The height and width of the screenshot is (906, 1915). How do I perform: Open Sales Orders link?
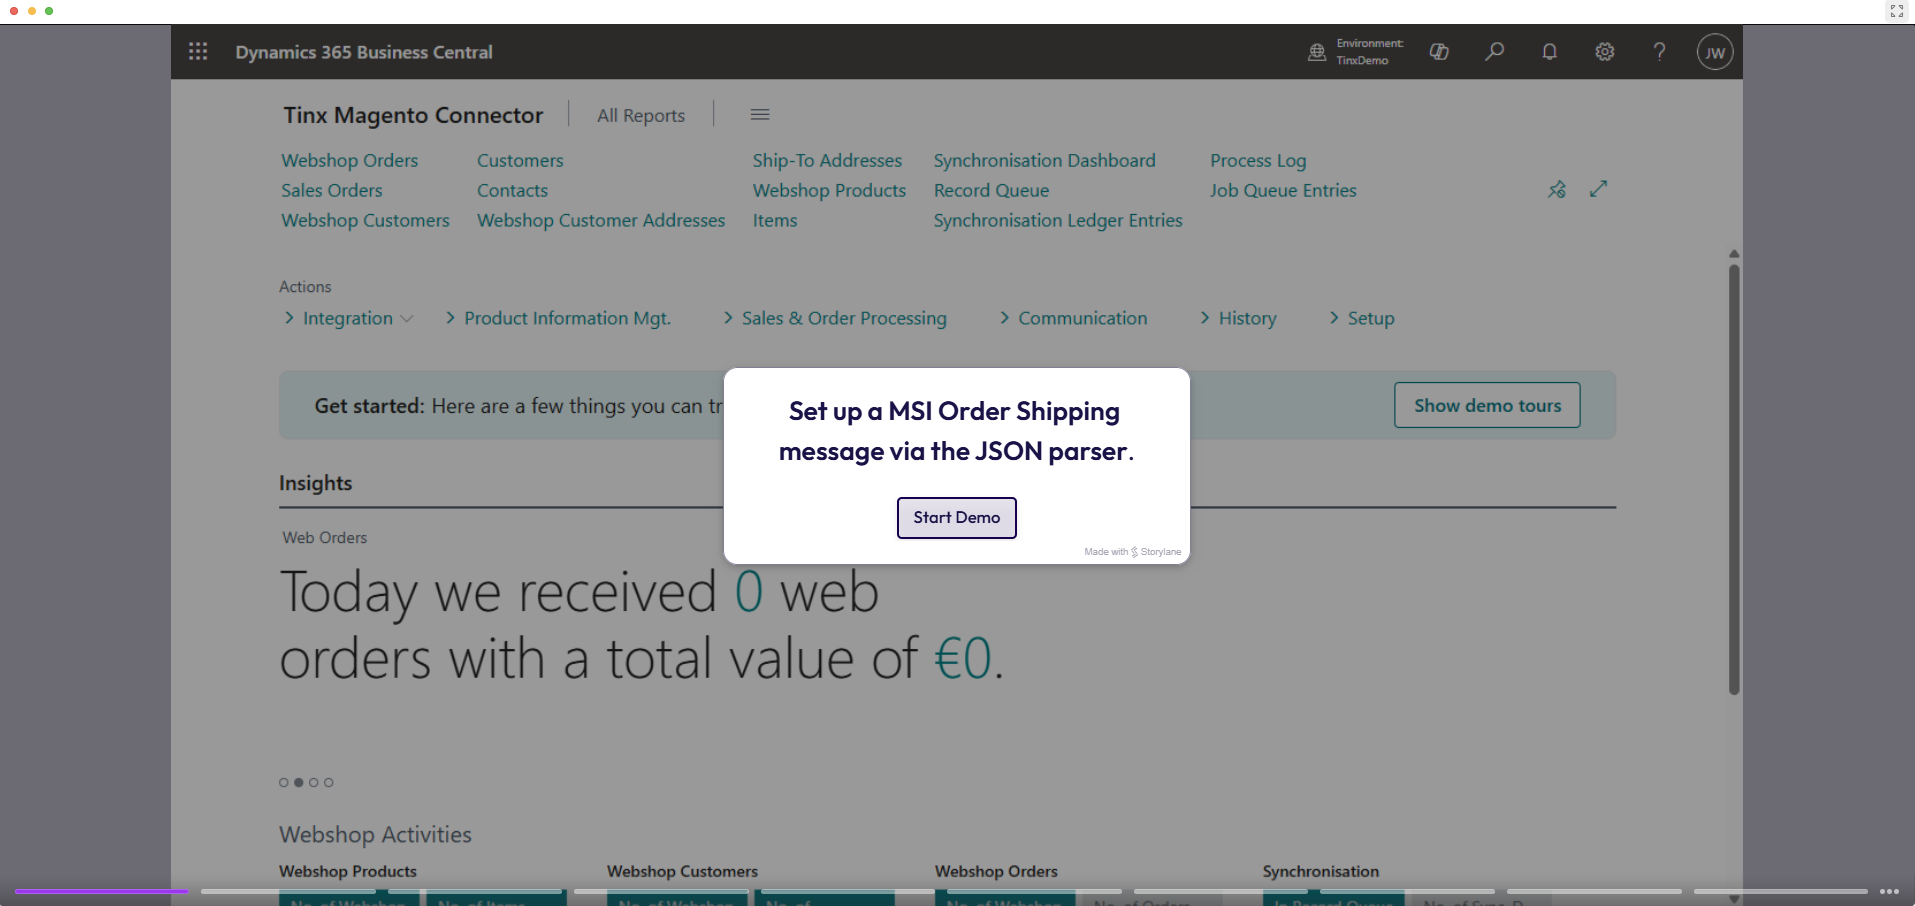[x=332, y=190]
